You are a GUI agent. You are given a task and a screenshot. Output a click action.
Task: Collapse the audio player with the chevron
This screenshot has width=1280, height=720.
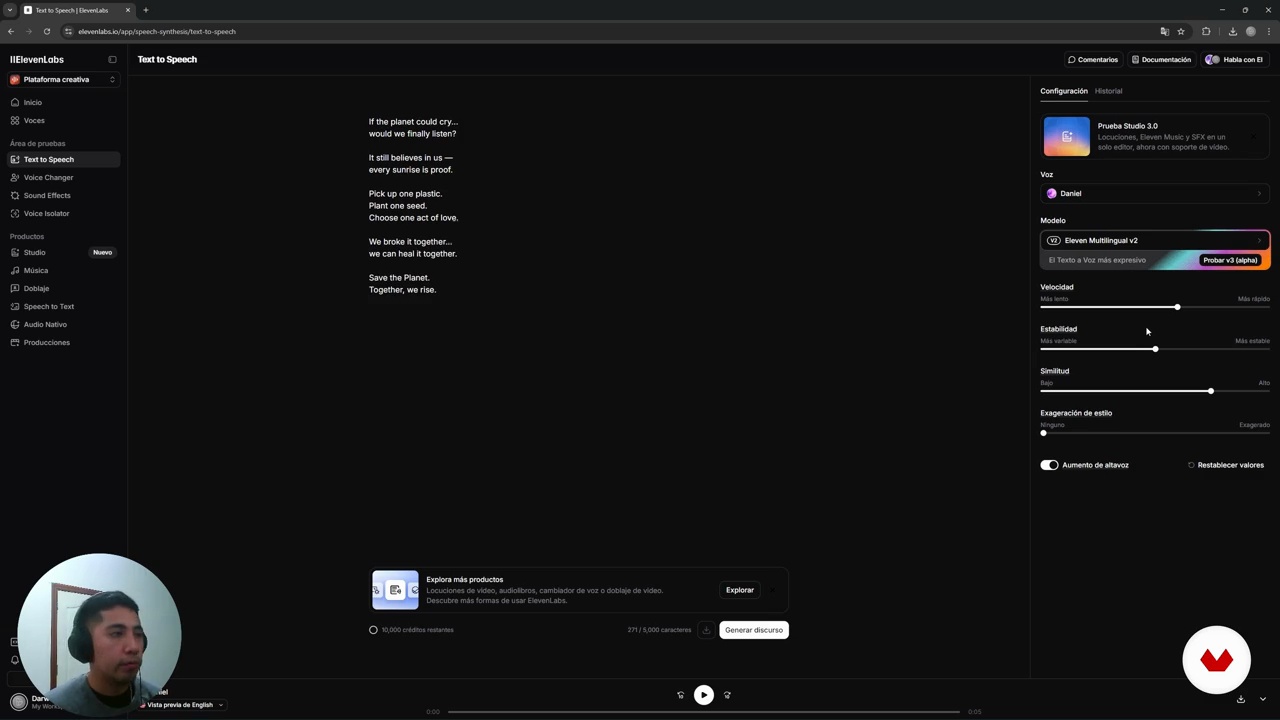point(1263,699)
